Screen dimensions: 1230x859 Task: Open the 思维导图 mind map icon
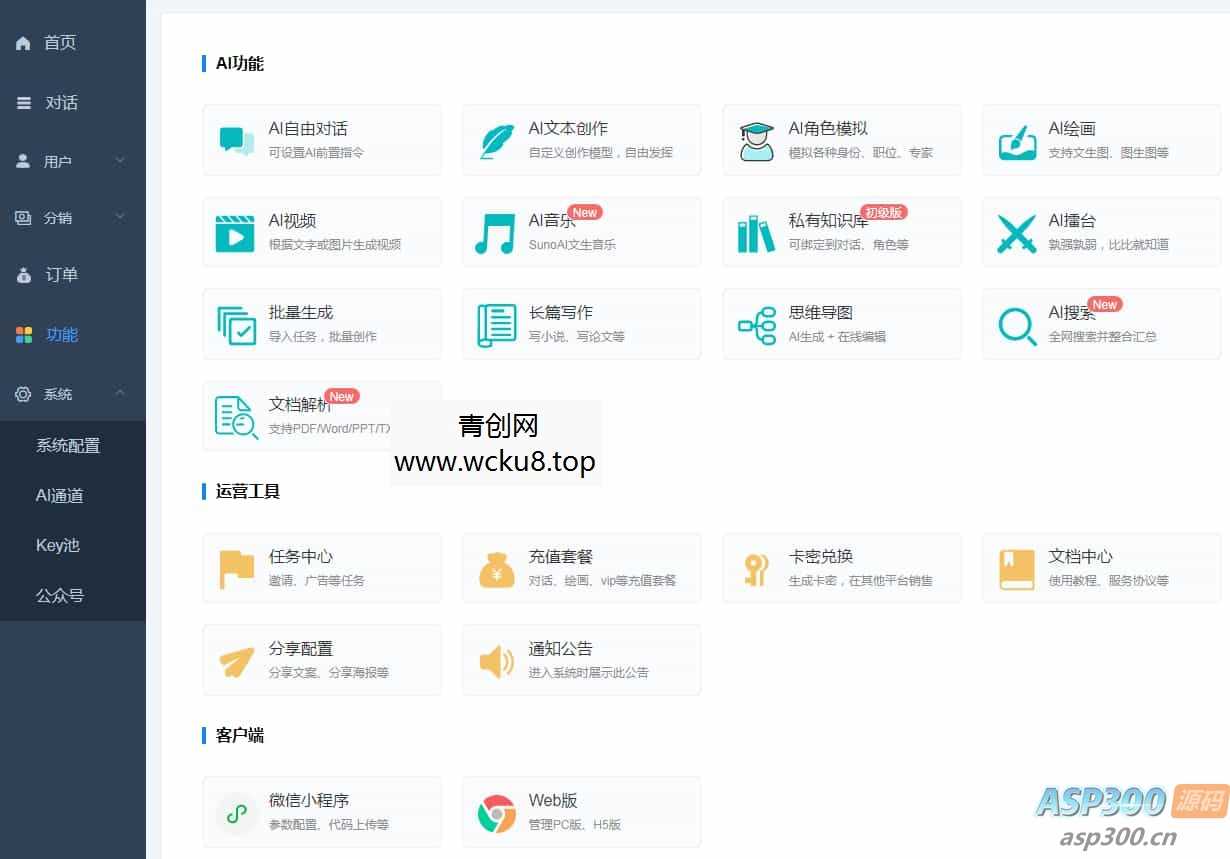click(x=756, y=324)
